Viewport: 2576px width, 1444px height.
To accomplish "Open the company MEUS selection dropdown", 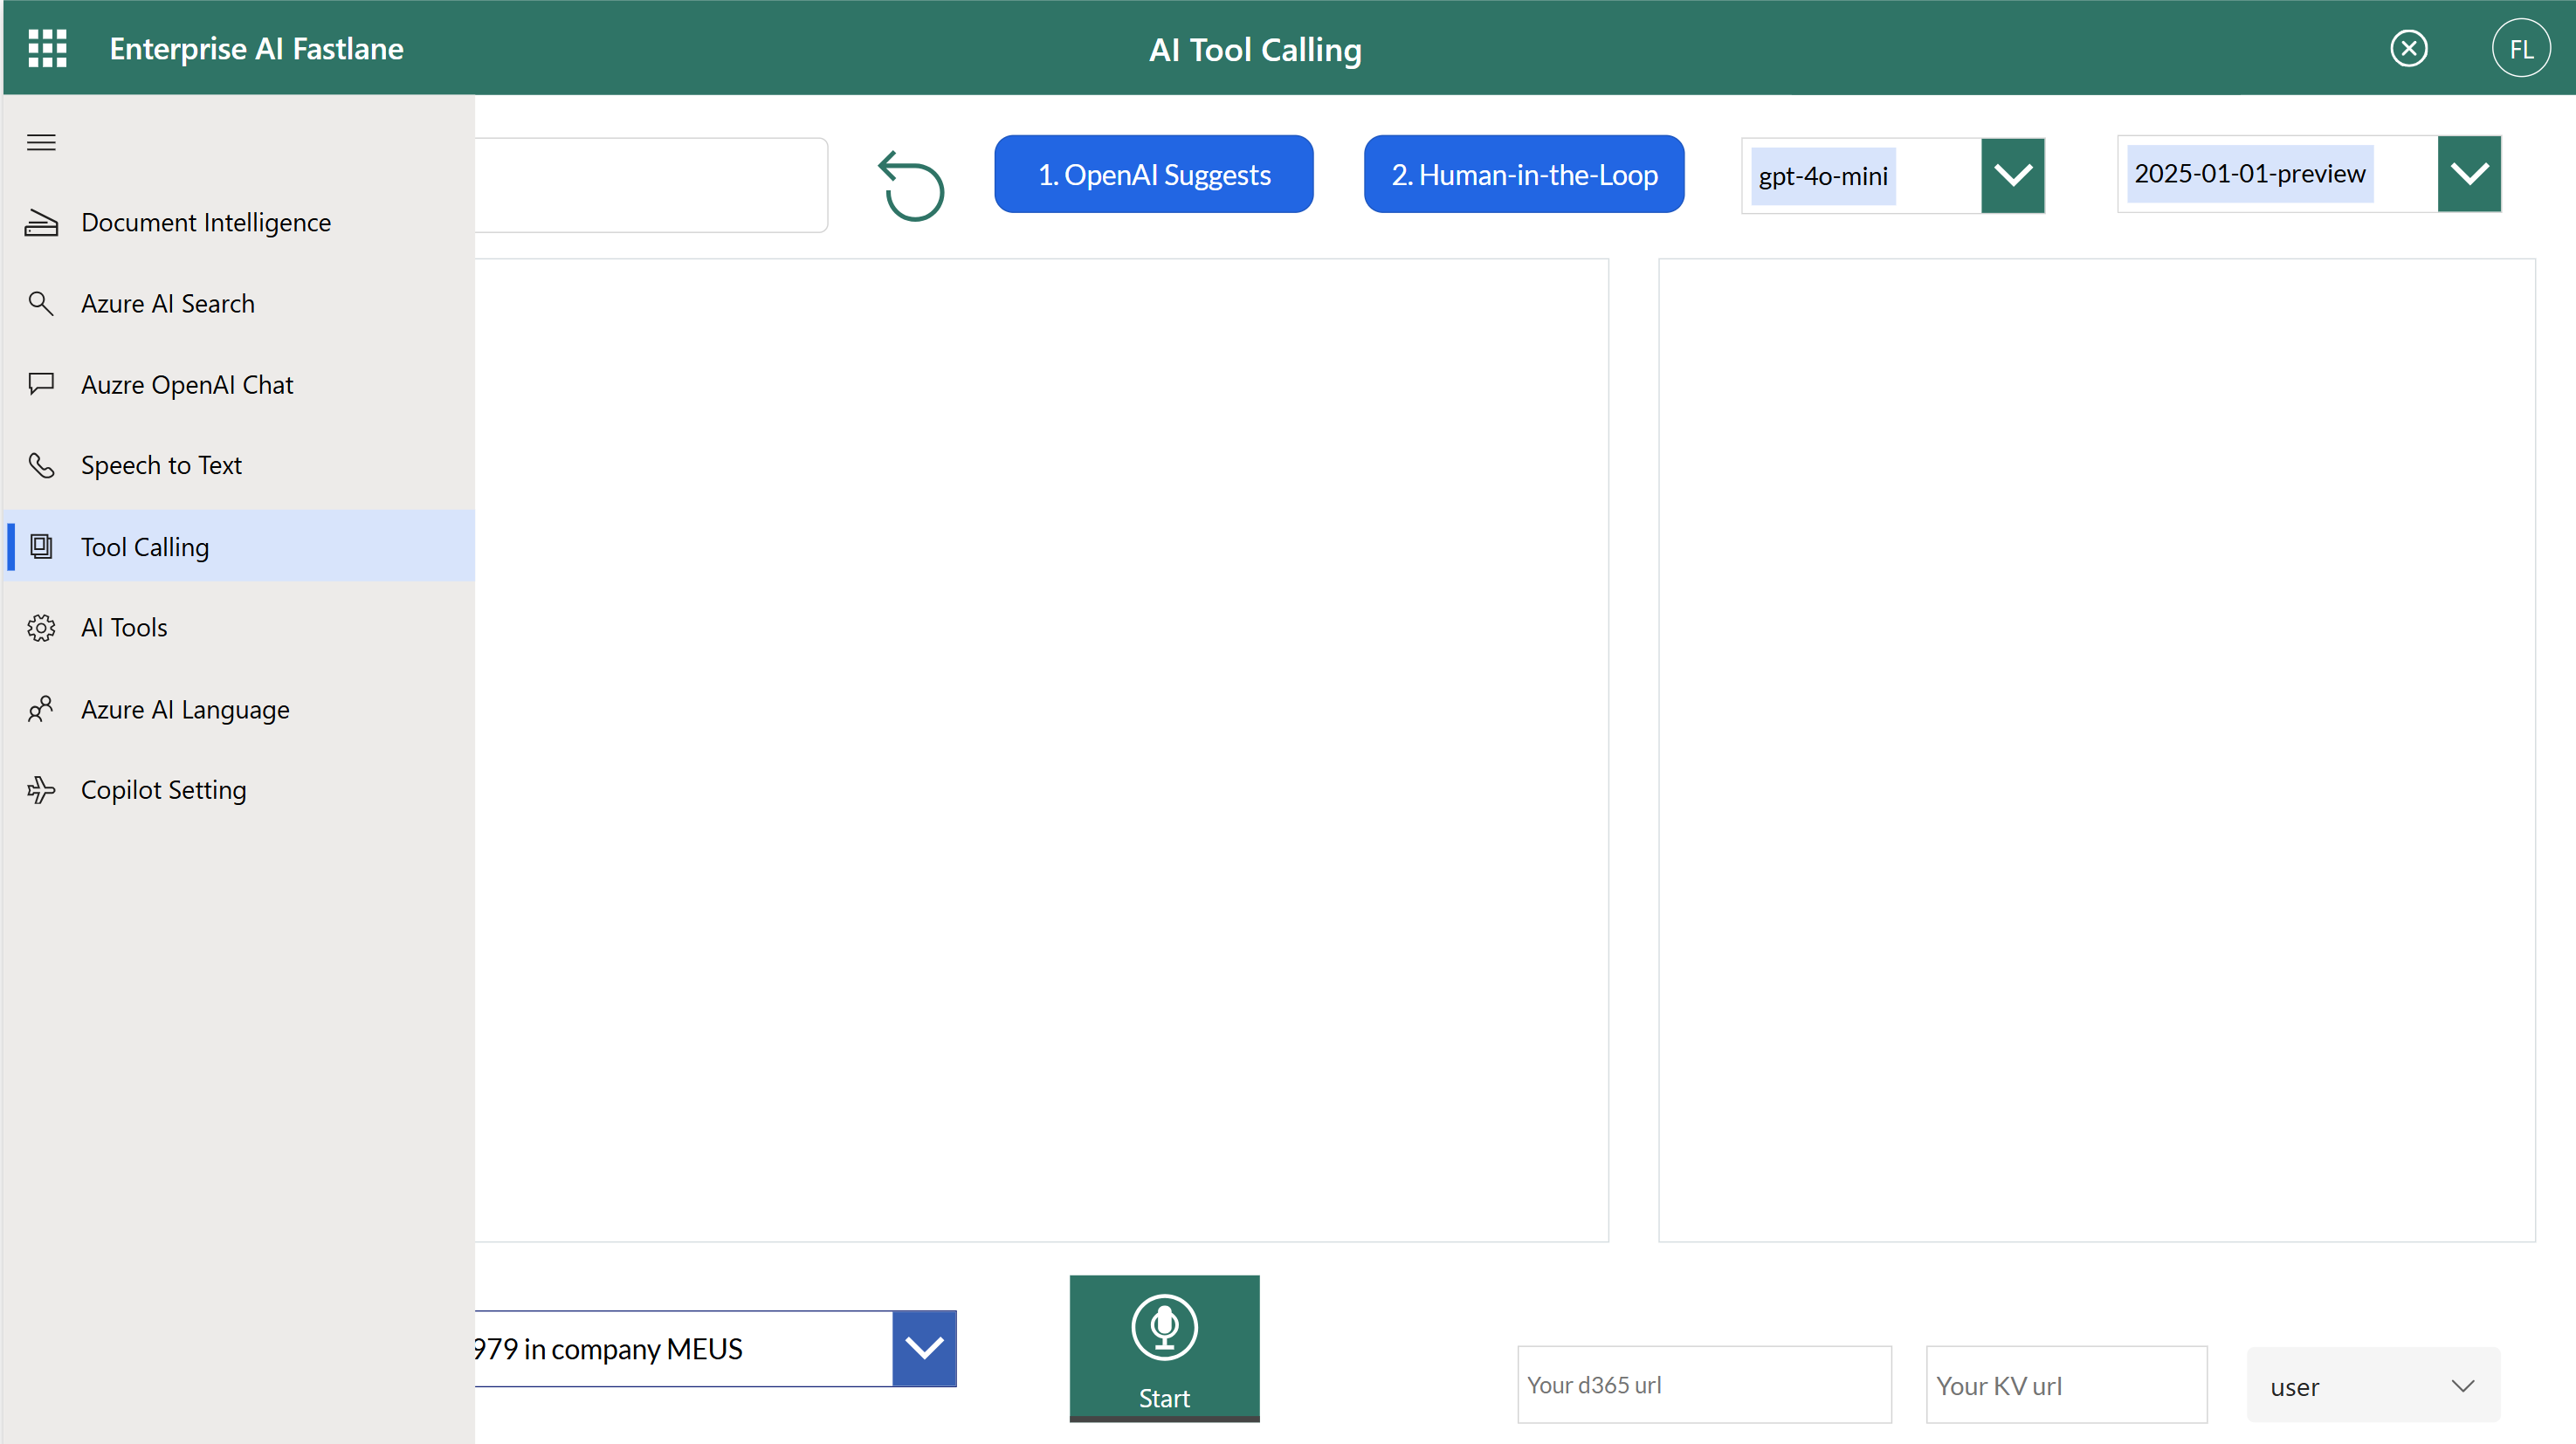I will [923, 1348].
